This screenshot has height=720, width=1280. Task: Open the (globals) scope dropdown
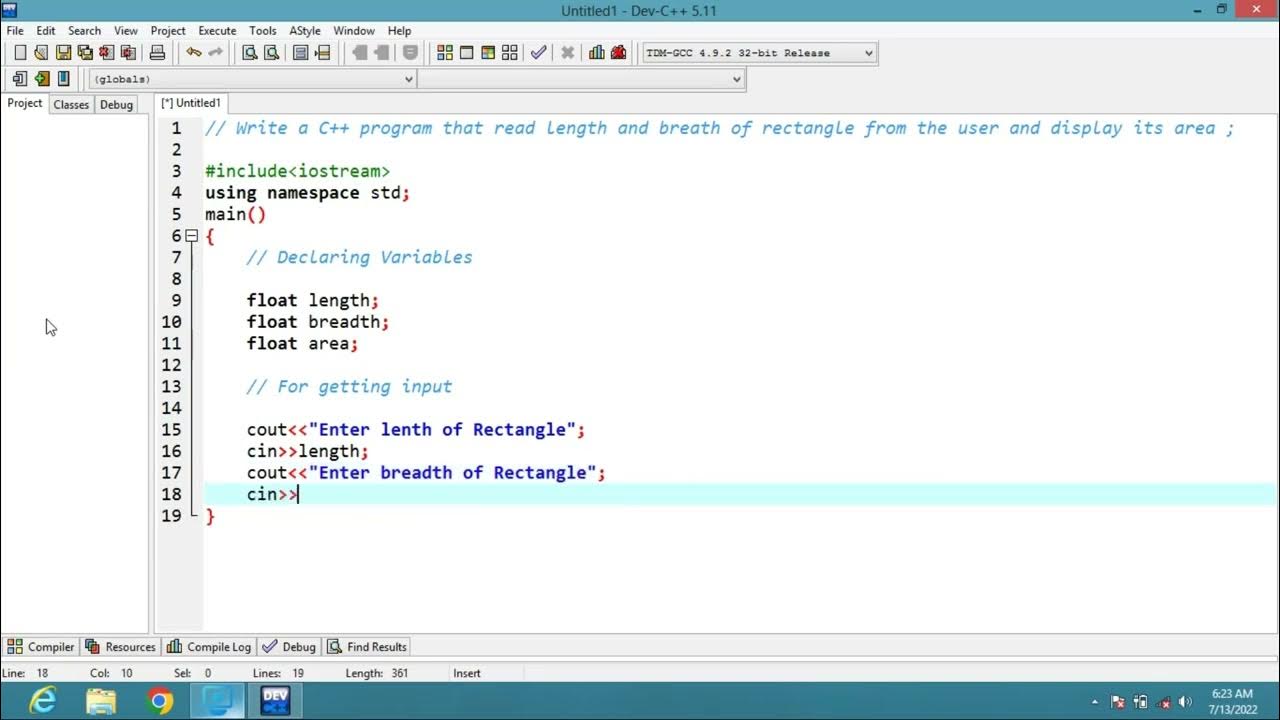pos(253,79)
